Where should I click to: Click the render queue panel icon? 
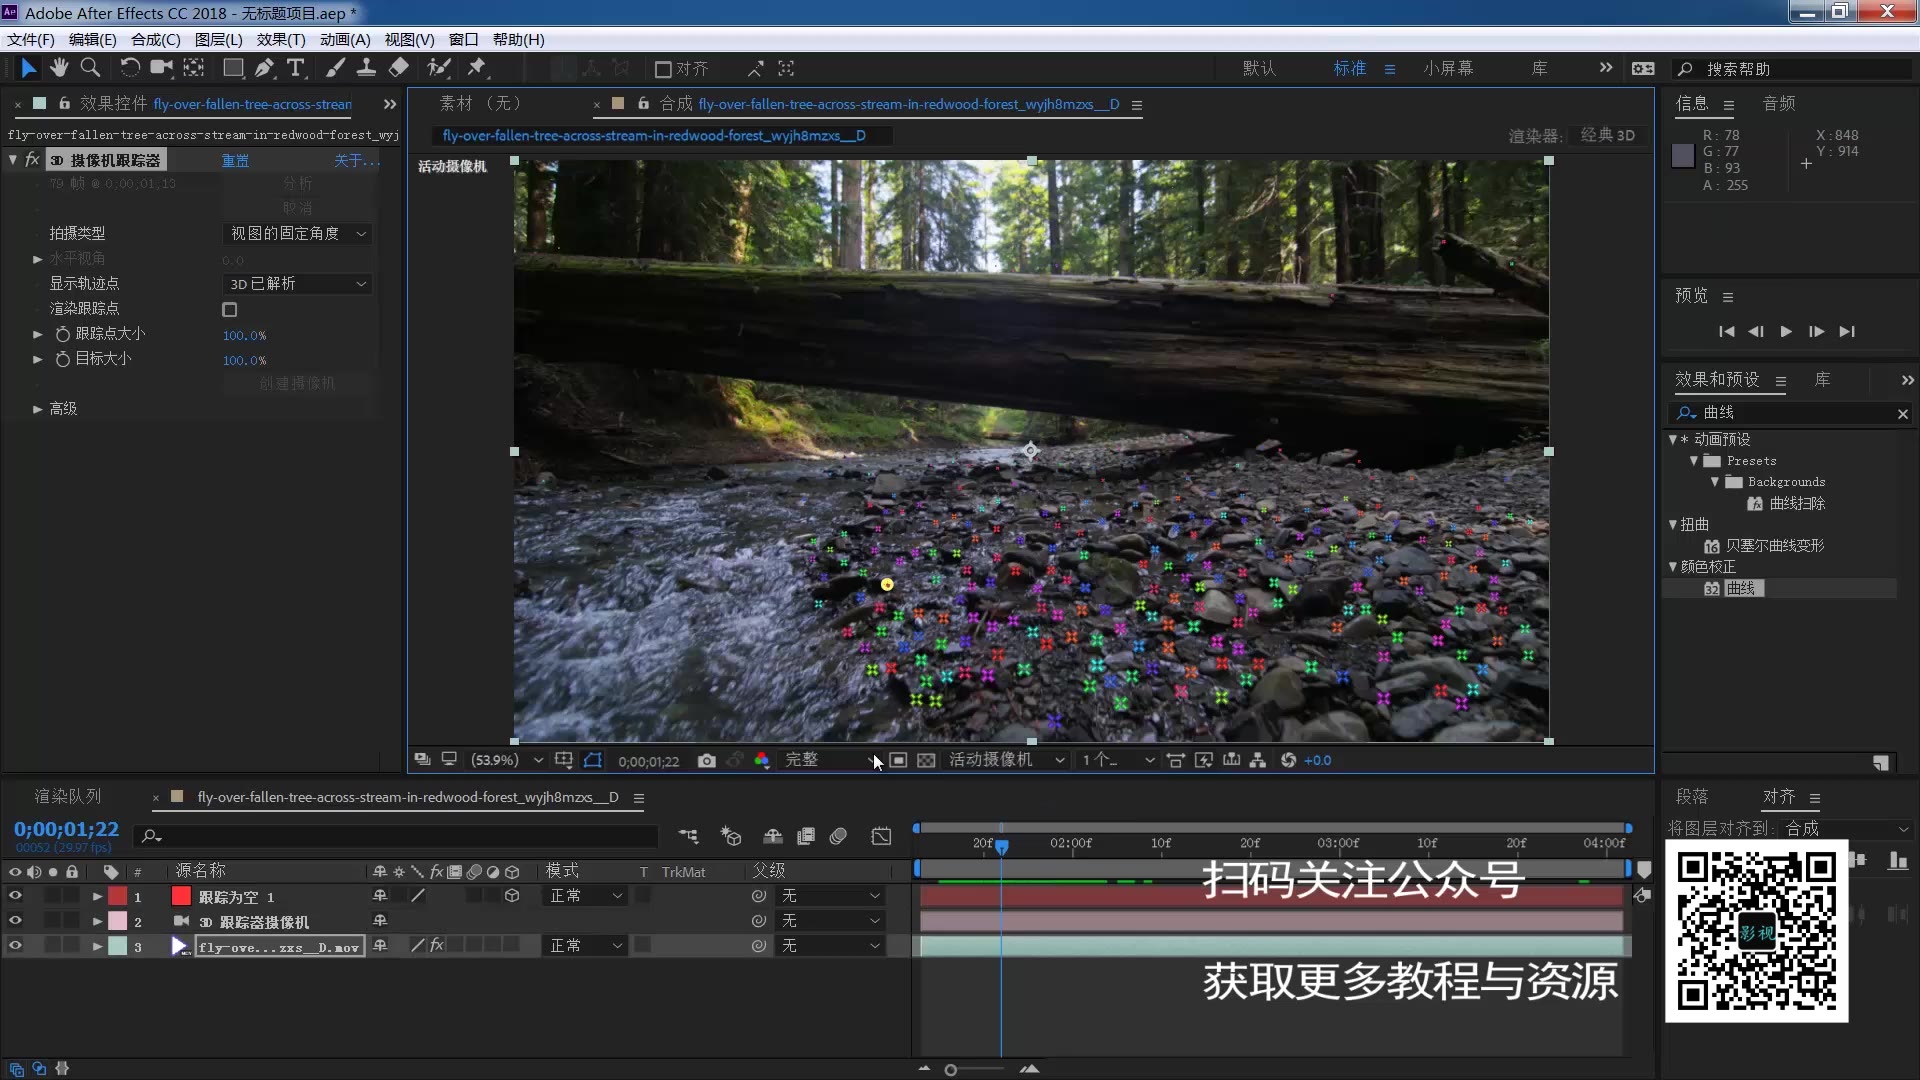(x=67, y=795)
